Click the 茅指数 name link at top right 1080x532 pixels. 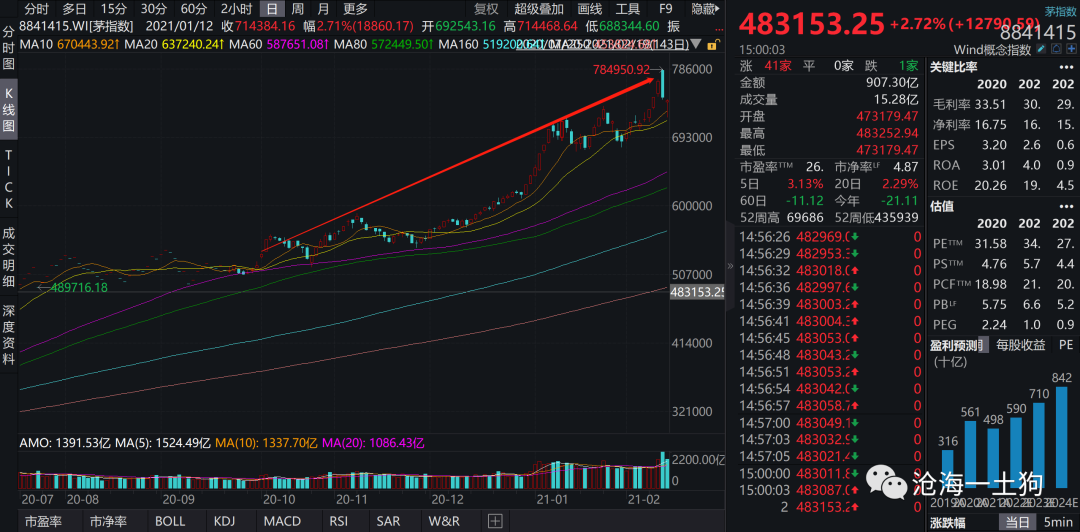[1060, 11]
